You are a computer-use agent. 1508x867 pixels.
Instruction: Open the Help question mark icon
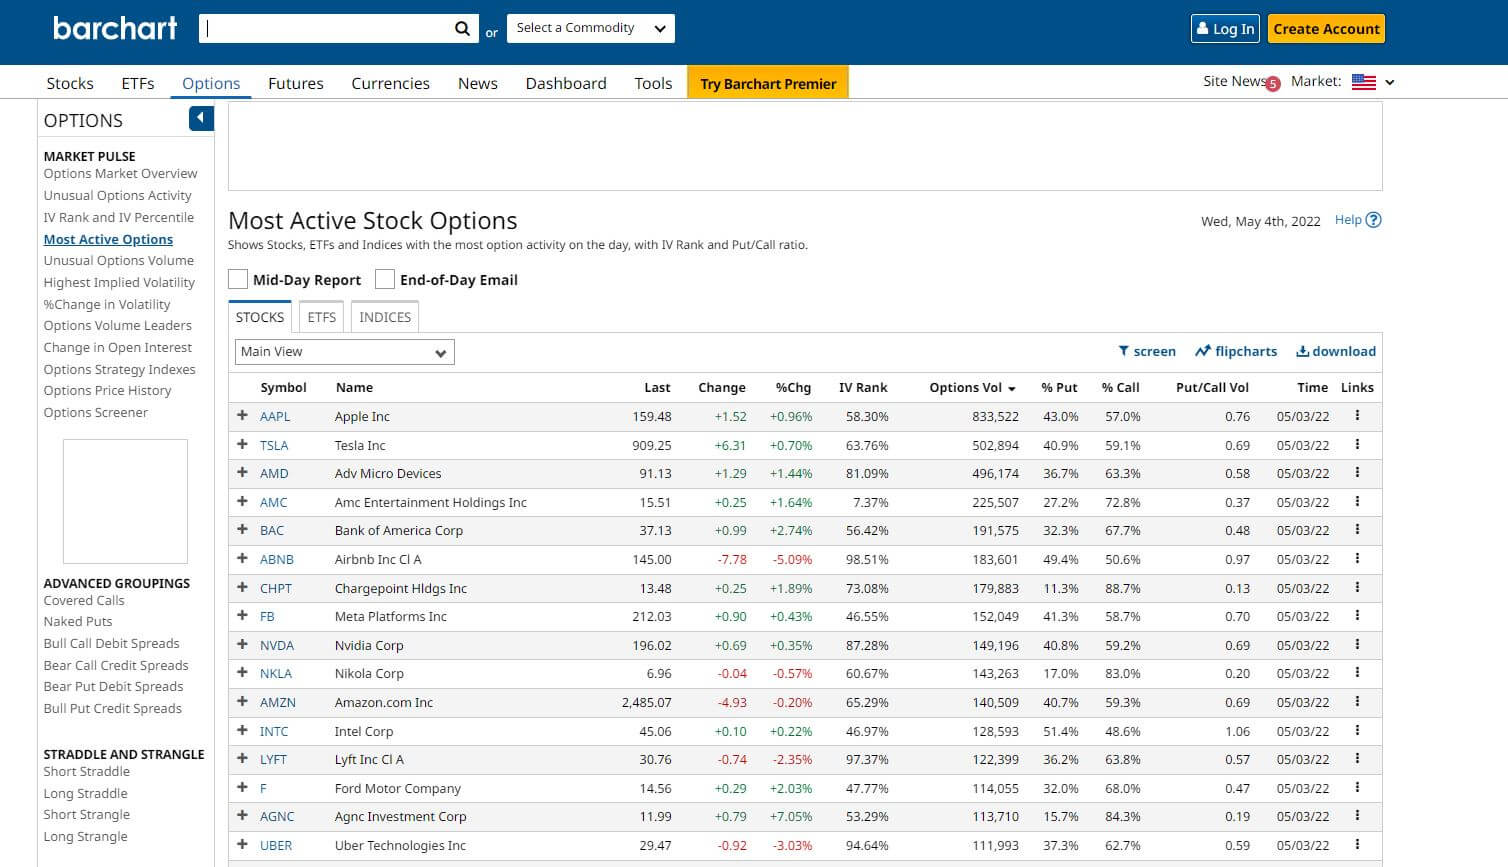pos(1373,220)
